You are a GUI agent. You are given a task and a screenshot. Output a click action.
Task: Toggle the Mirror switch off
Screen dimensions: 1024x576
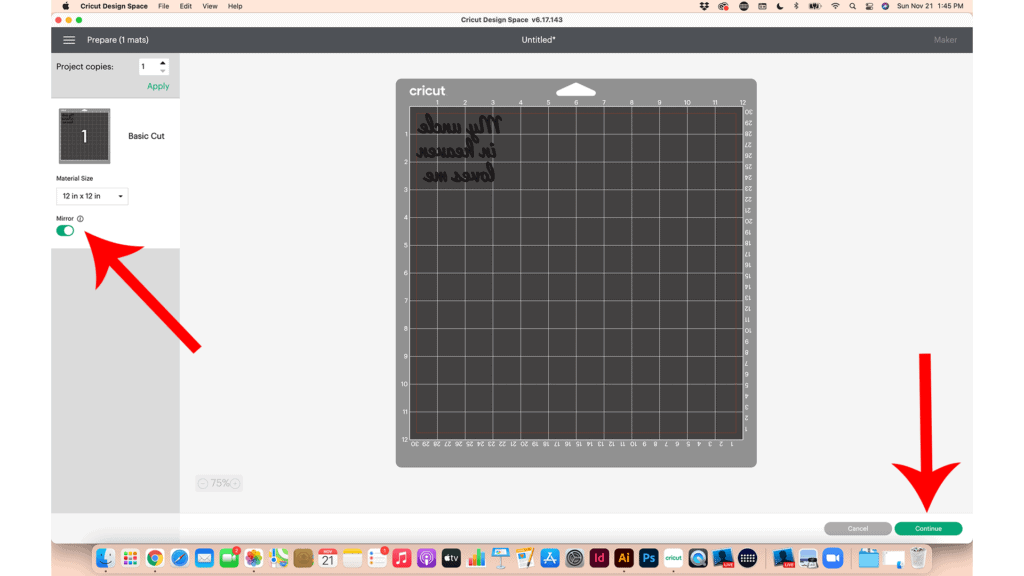tap(65, 231)
